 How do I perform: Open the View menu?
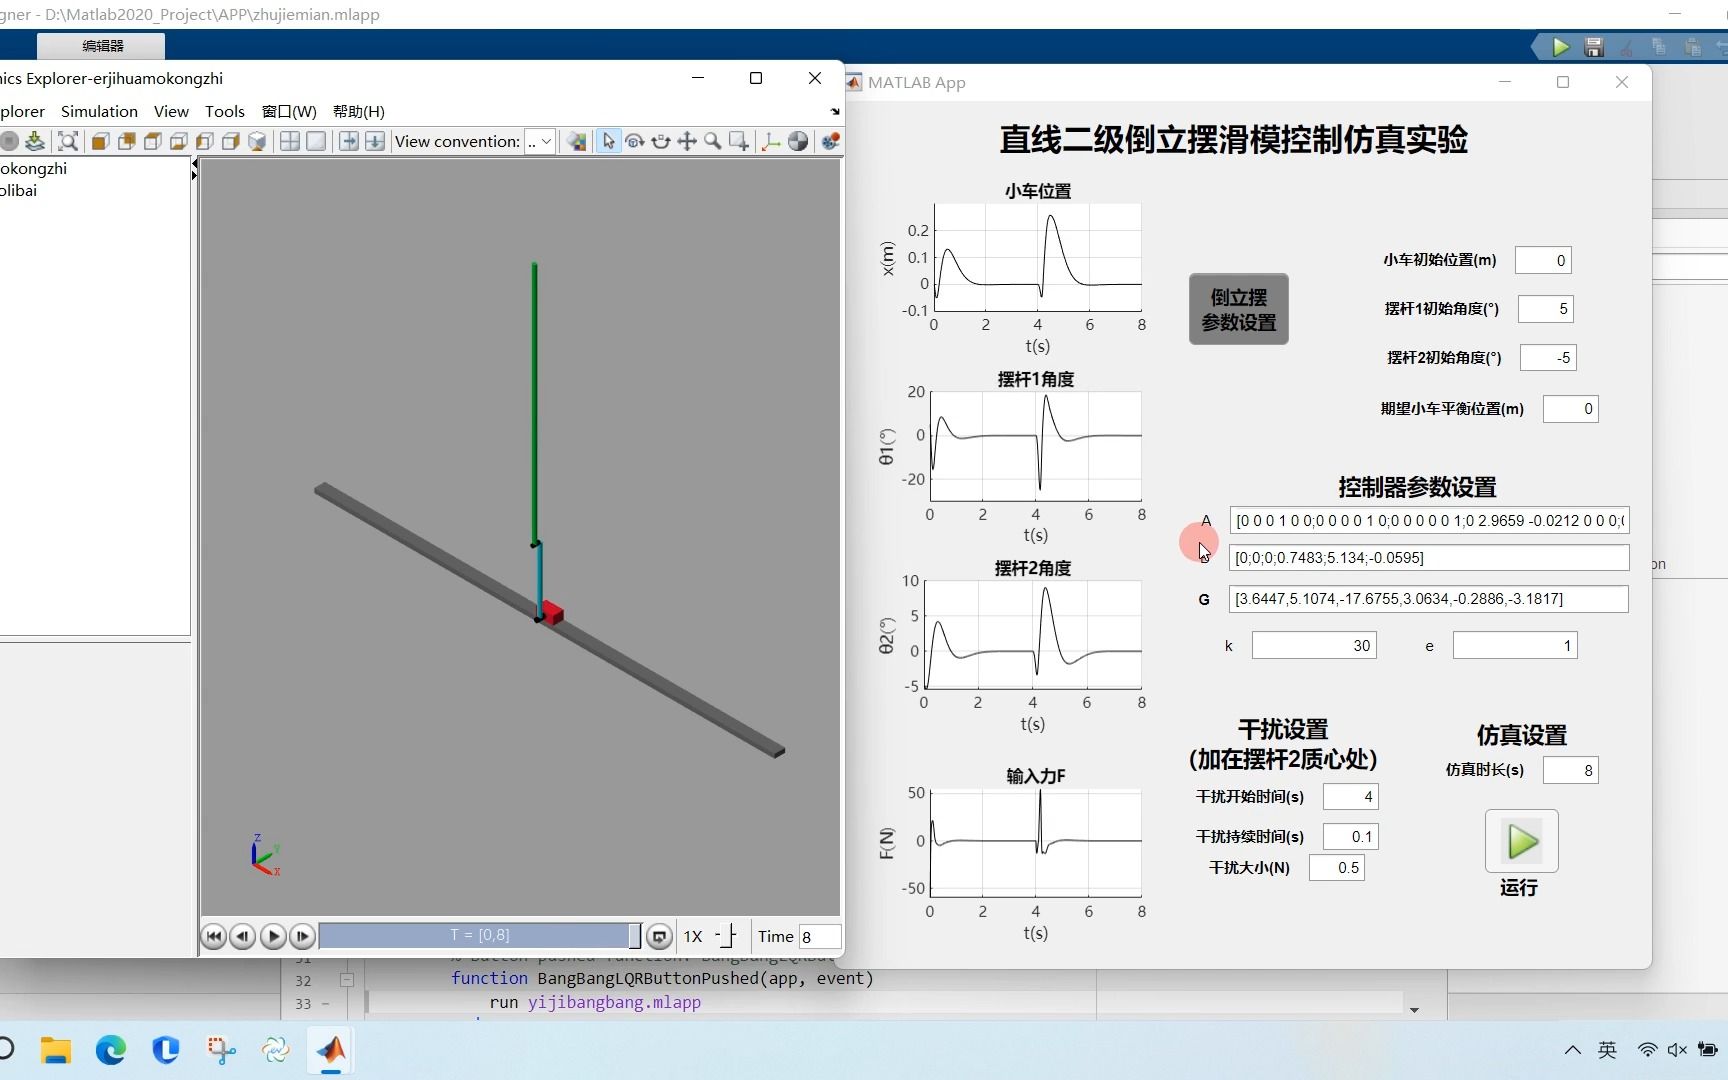click(x=171, y=111)
